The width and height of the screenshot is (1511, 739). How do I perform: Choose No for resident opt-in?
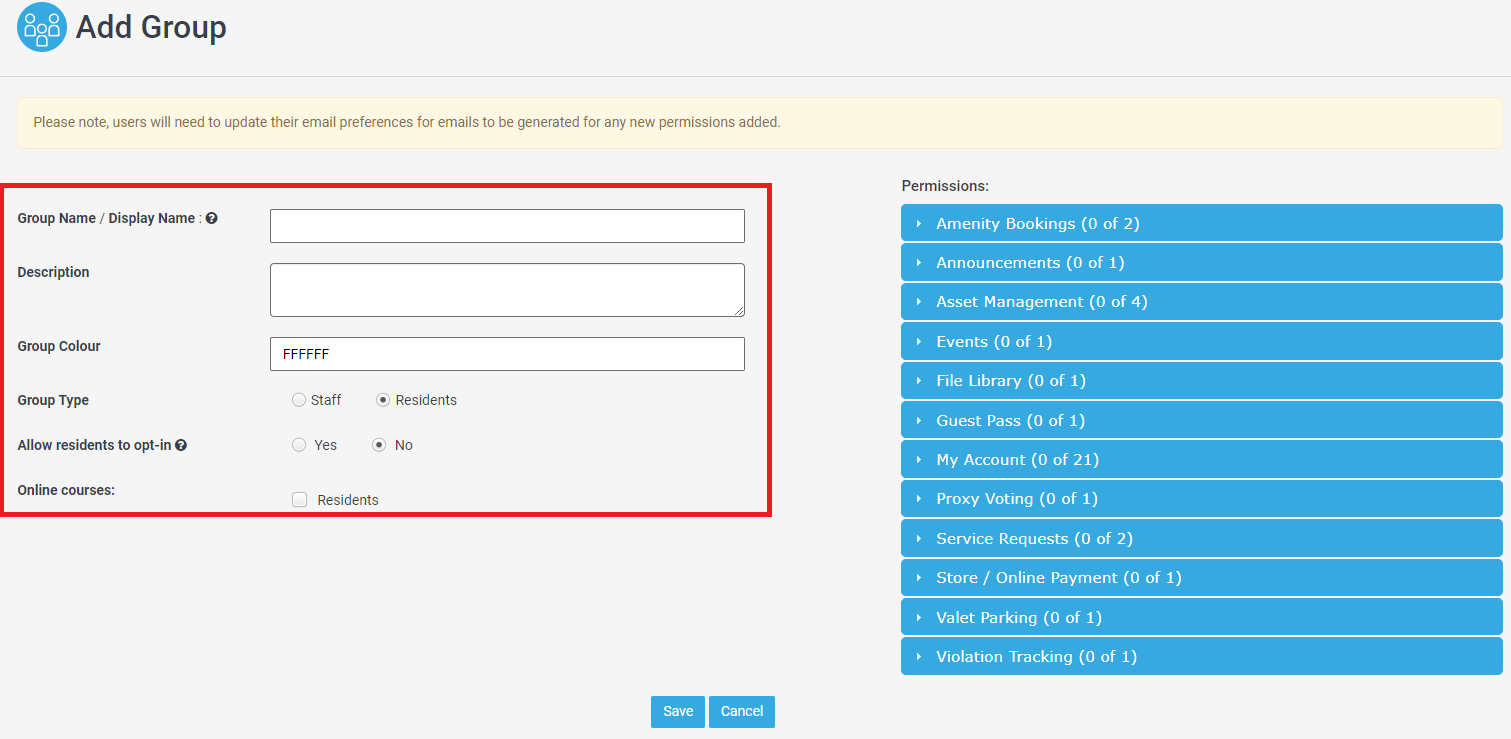379,445
